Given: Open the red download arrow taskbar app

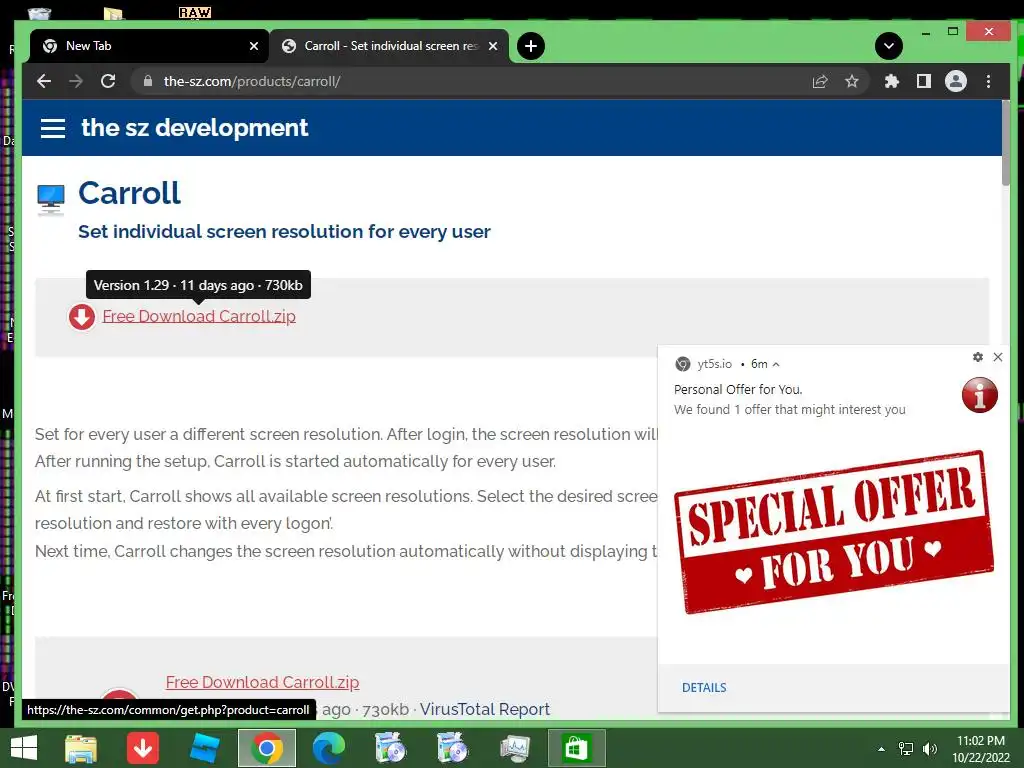Looking at the screenshot, I should click(143, 748).
